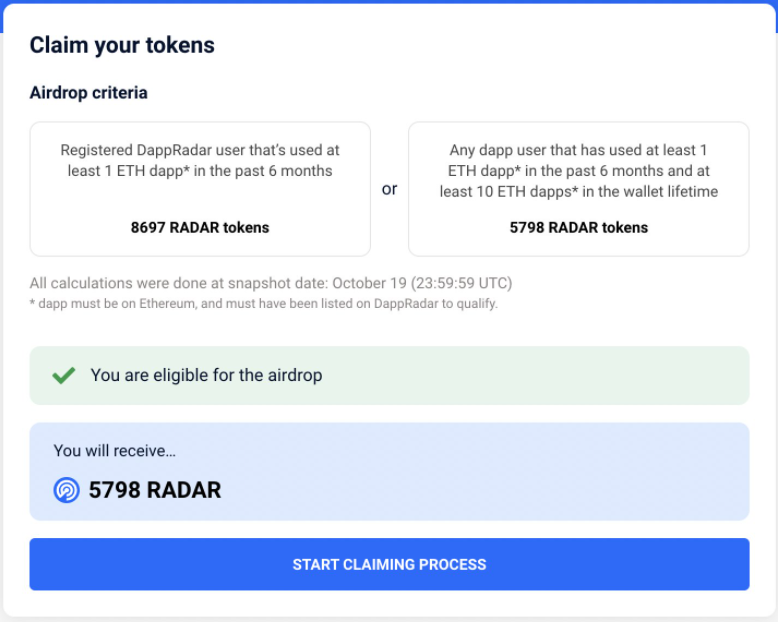
Task: Click the green eligibility checkmark icon
Action: click(x=64, y=375)
